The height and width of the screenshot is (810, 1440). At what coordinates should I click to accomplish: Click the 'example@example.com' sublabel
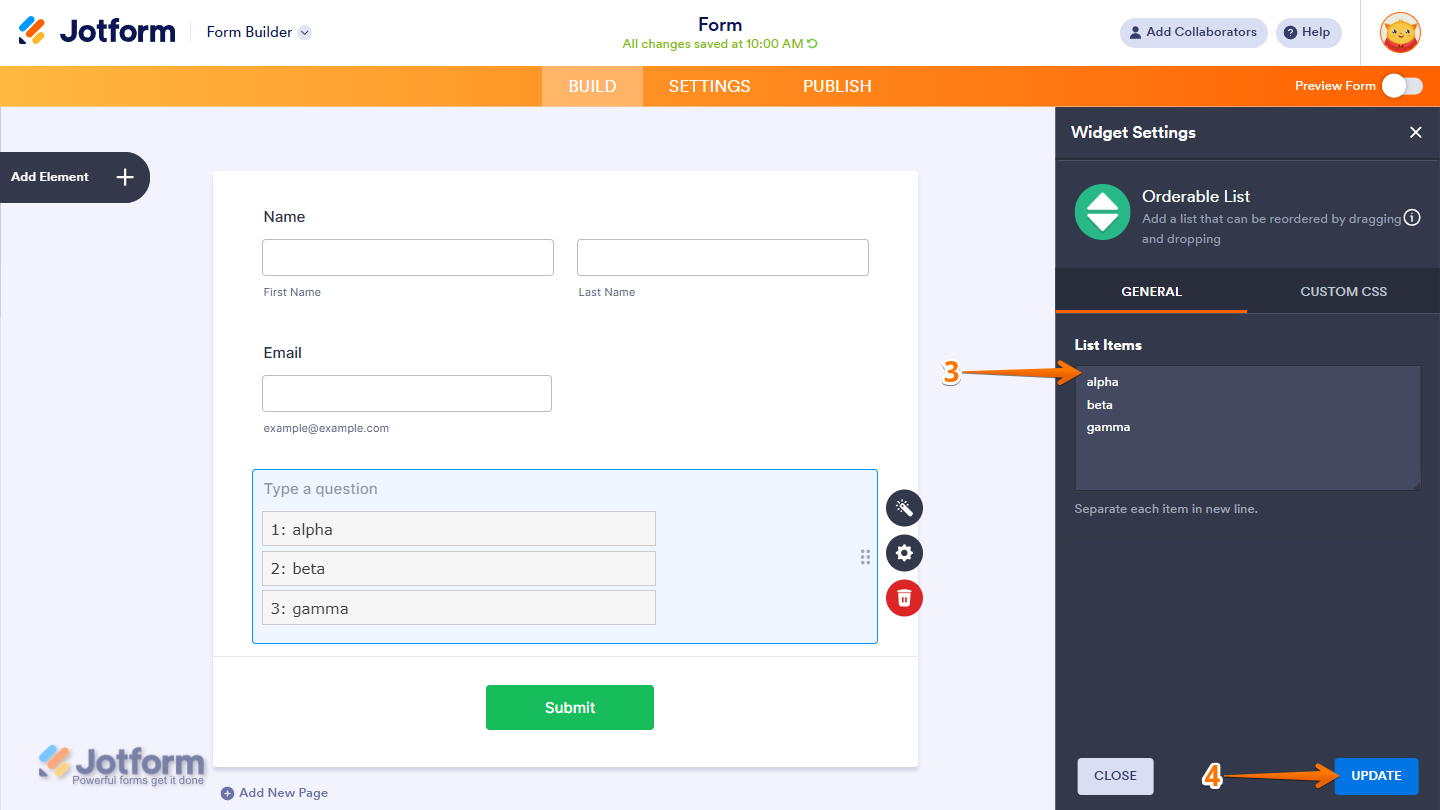(326, 428)
